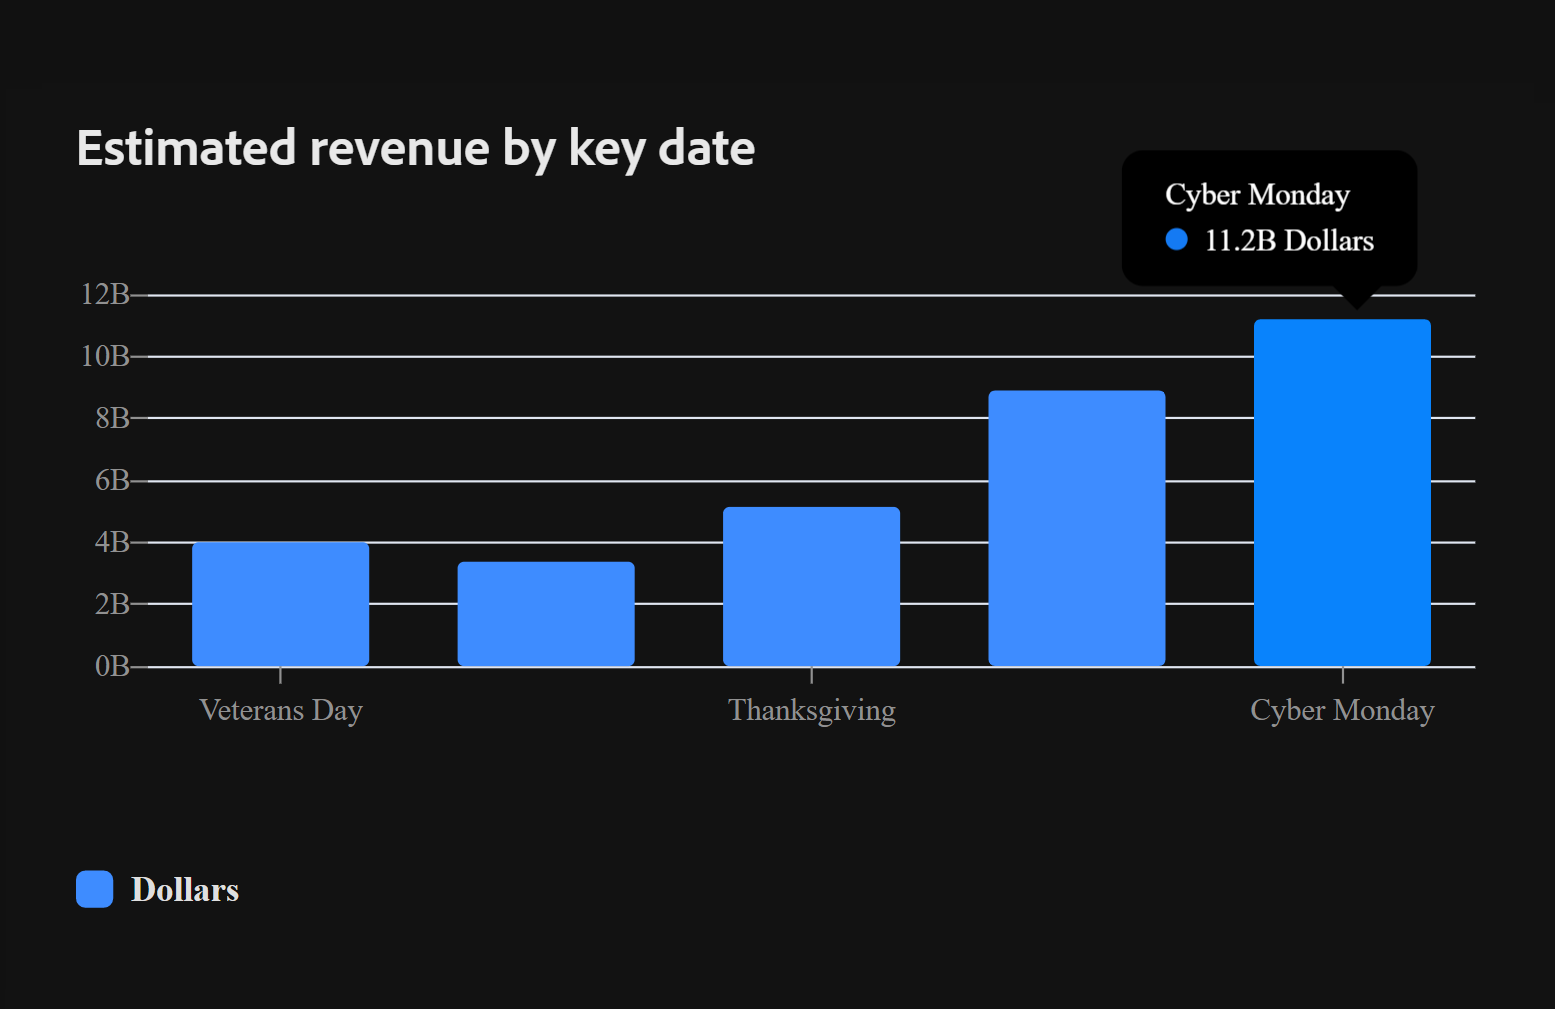Click the Thanksgiving revenue bar
The image size is (1555, 1009).
[x=811, y=586]
